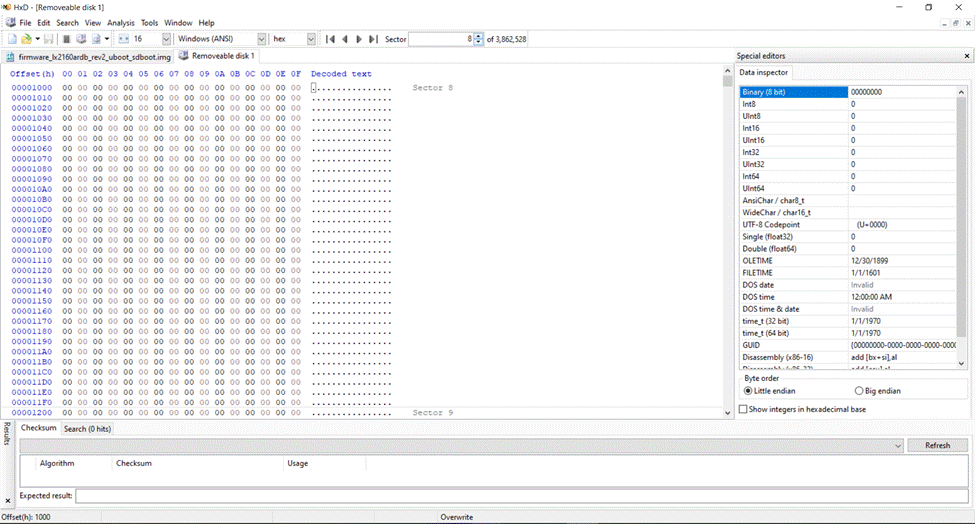
Task: Open the bytes per row dropdown
Action: [x=166, y=39]
